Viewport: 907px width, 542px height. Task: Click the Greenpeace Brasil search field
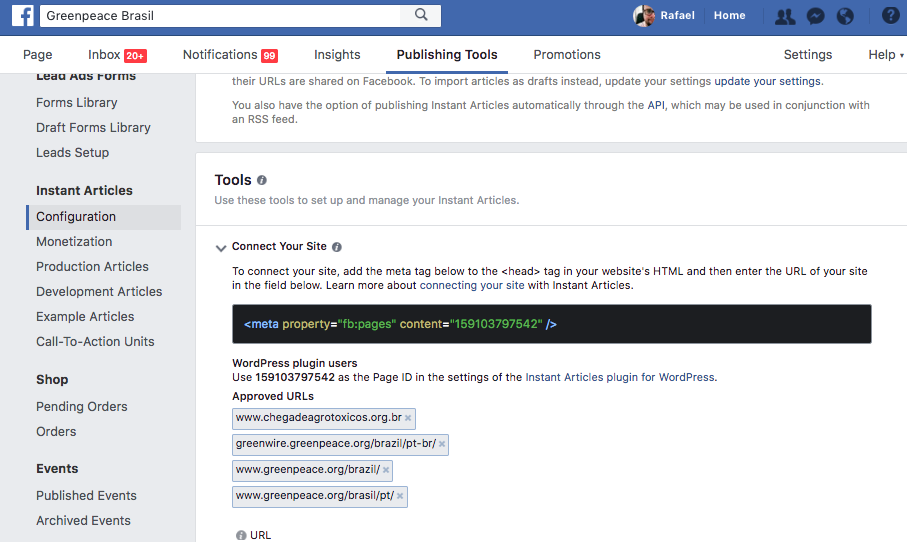click(x=220, y=16)
